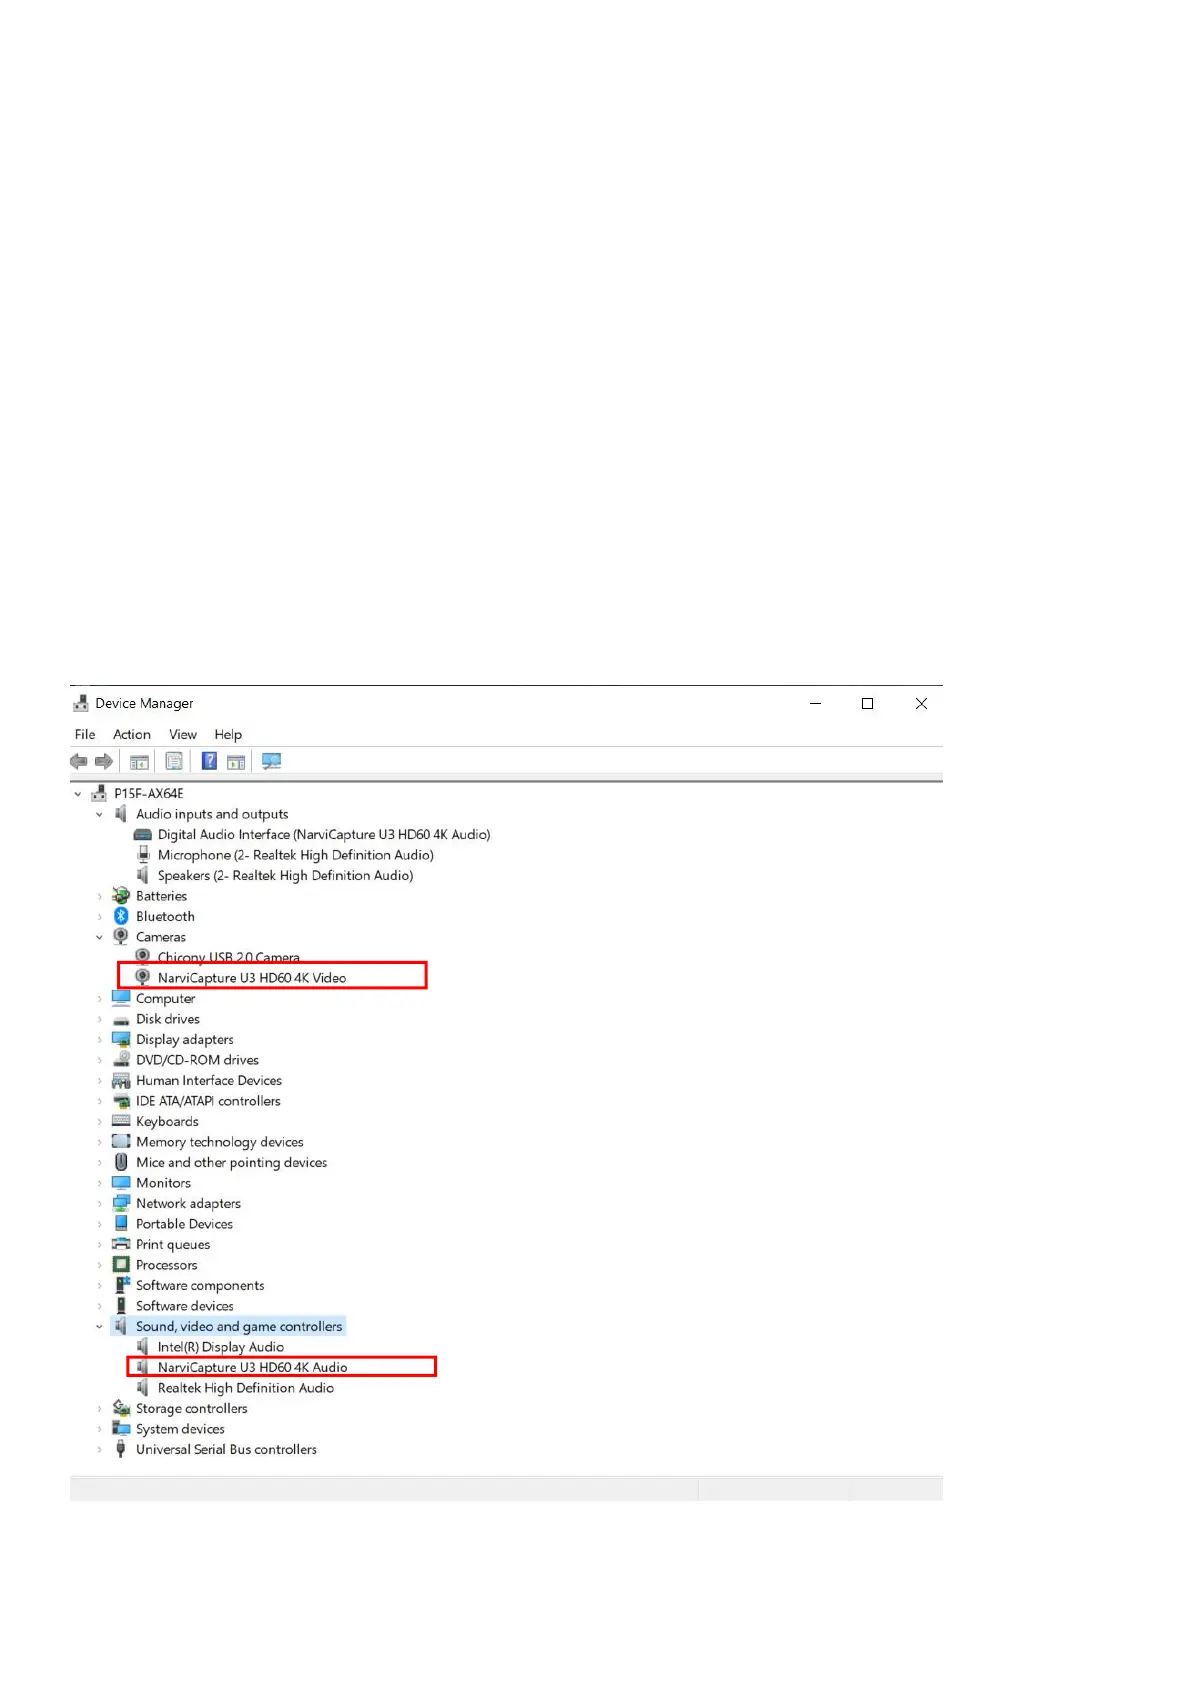Open the View menu
Screen dimensions: 1191x1684
[183, 735]
